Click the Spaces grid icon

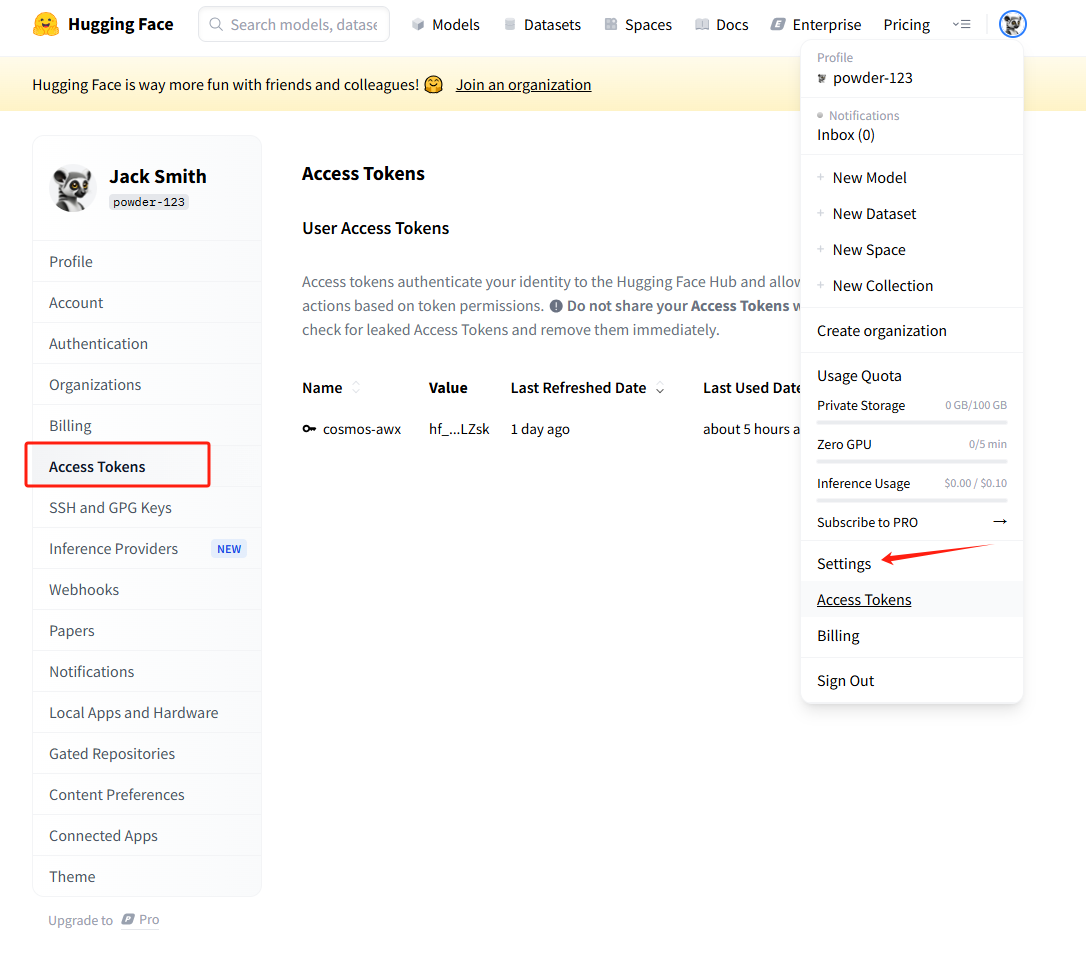[610, 24]
